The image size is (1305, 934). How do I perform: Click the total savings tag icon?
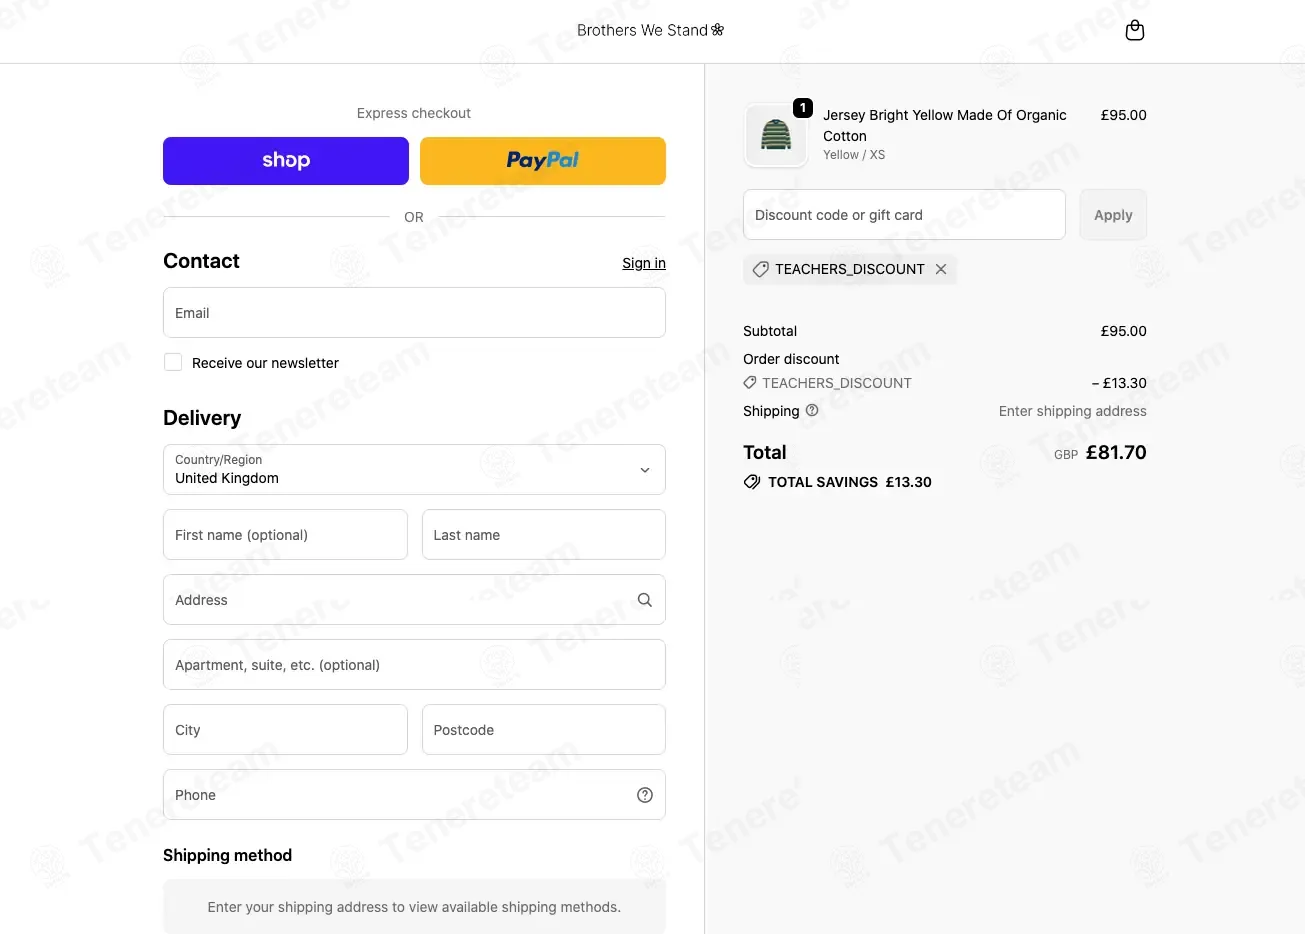tap(752, 482)
